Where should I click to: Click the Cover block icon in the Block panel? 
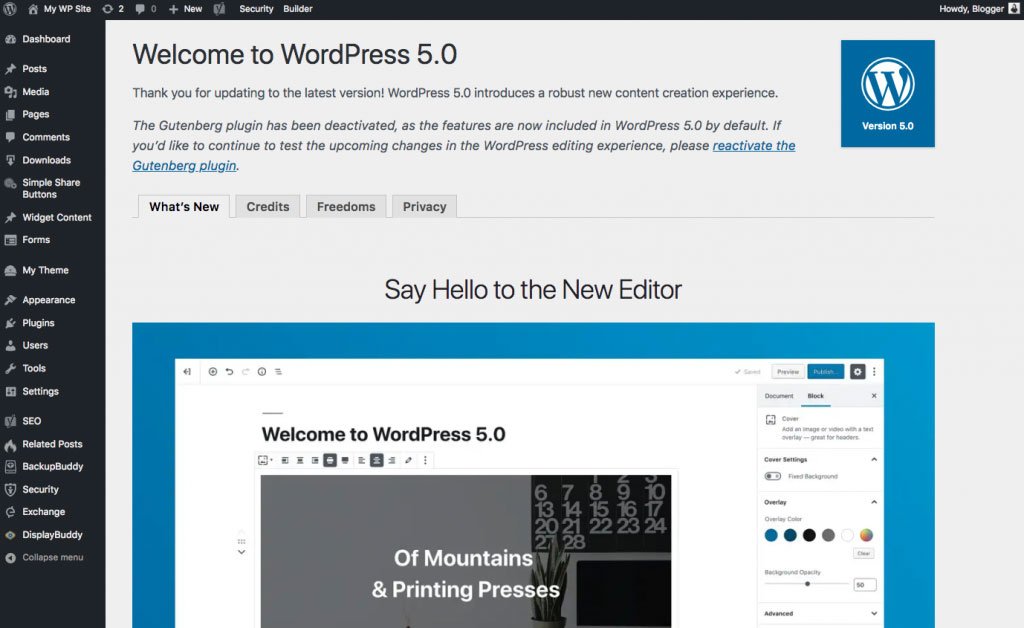771,420
